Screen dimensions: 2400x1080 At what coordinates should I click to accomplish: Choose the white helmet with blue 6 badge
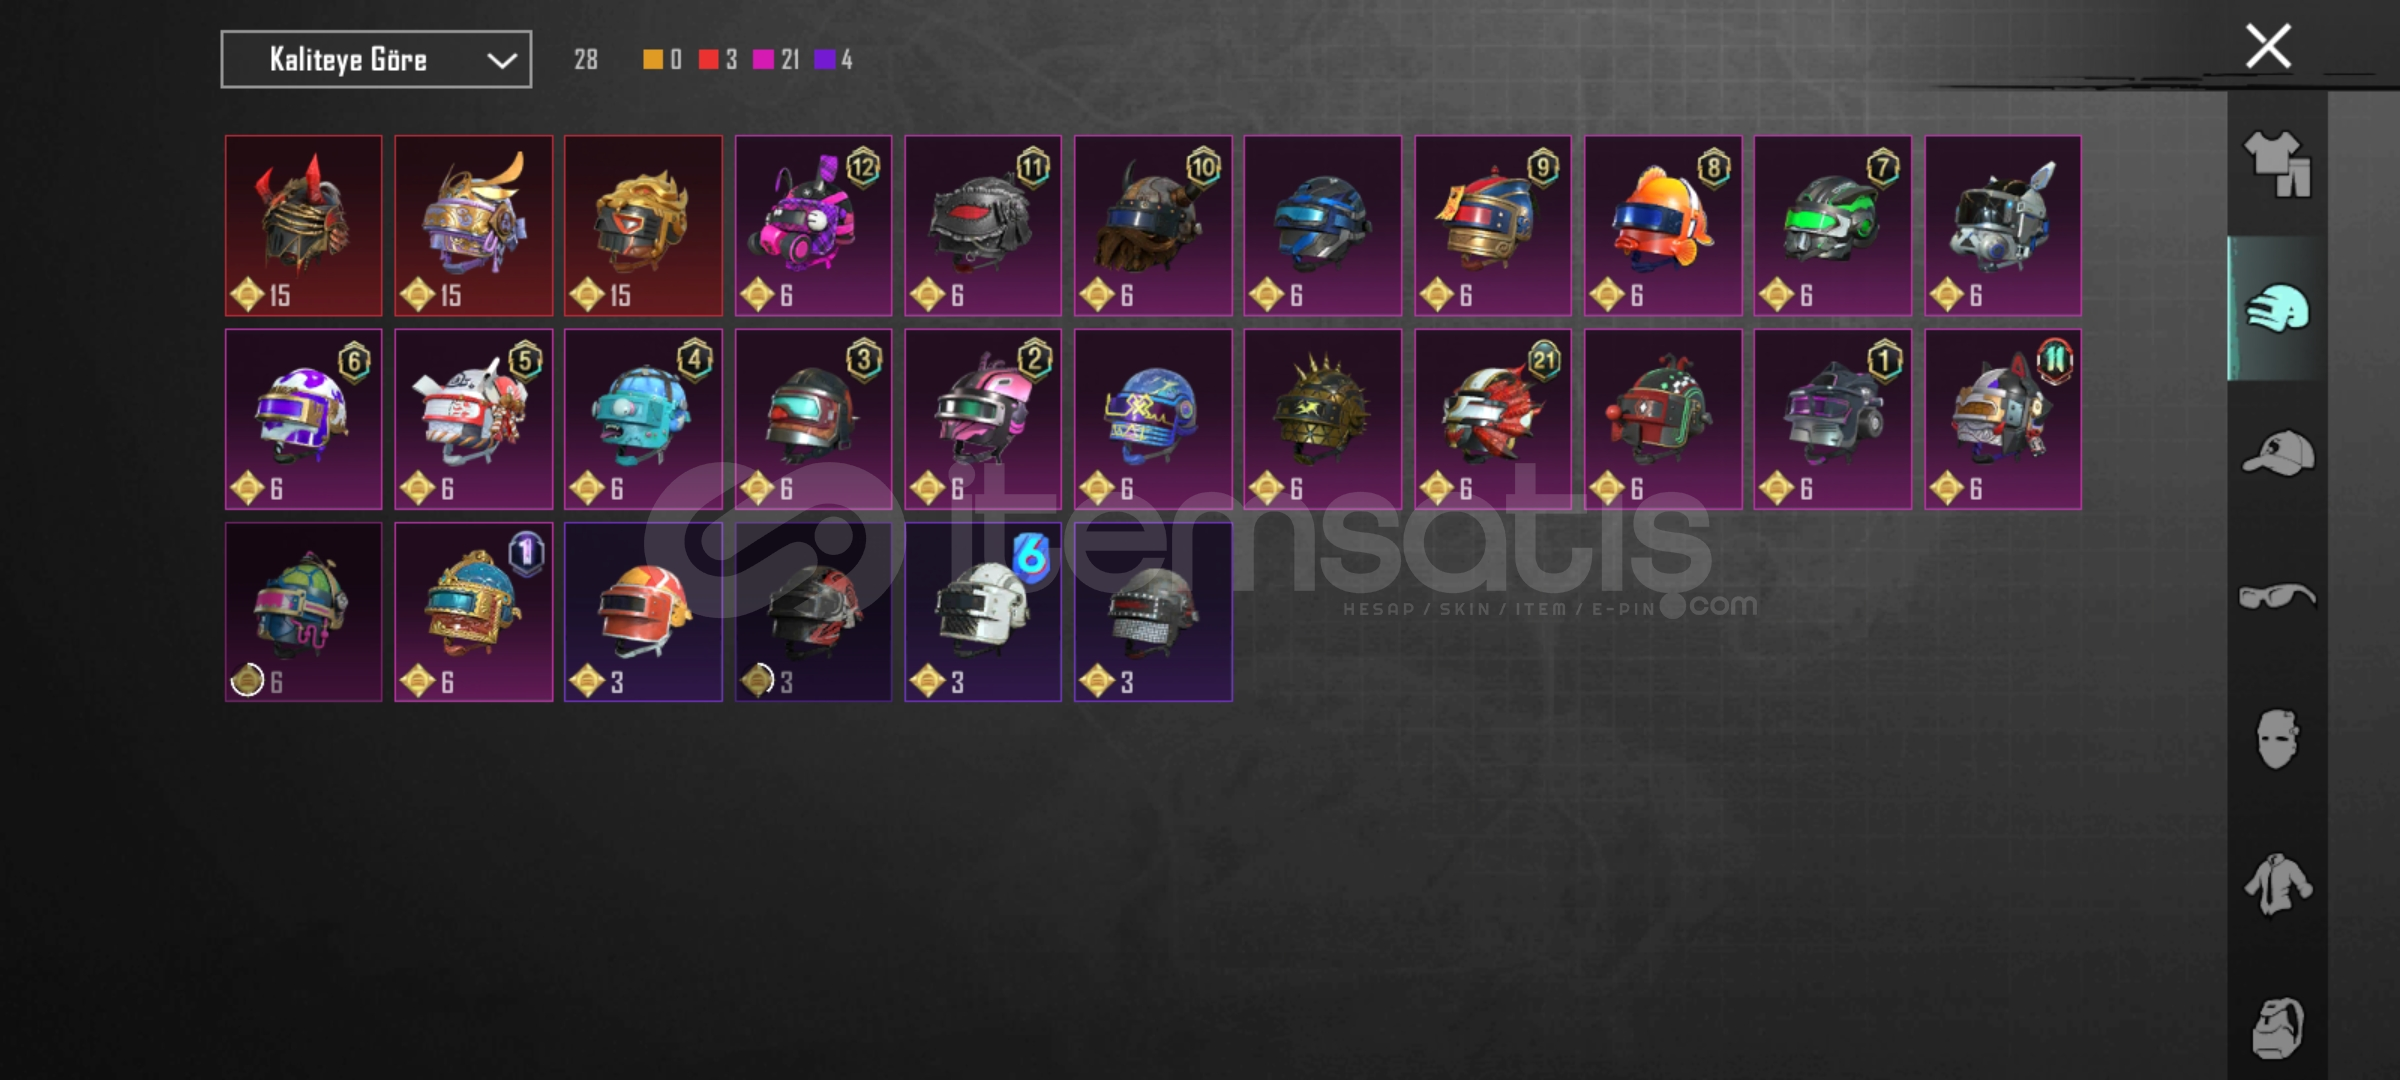(983, 612)
